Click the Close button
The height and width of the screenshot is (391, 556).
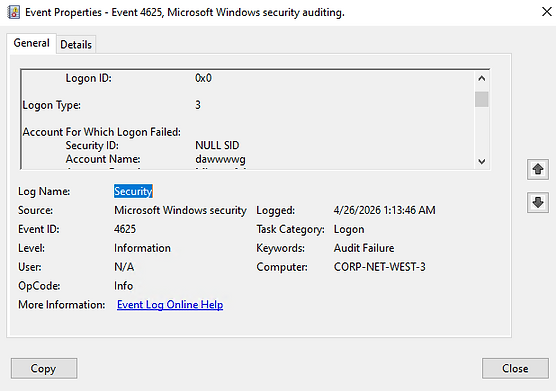click(x=515, y=368)
